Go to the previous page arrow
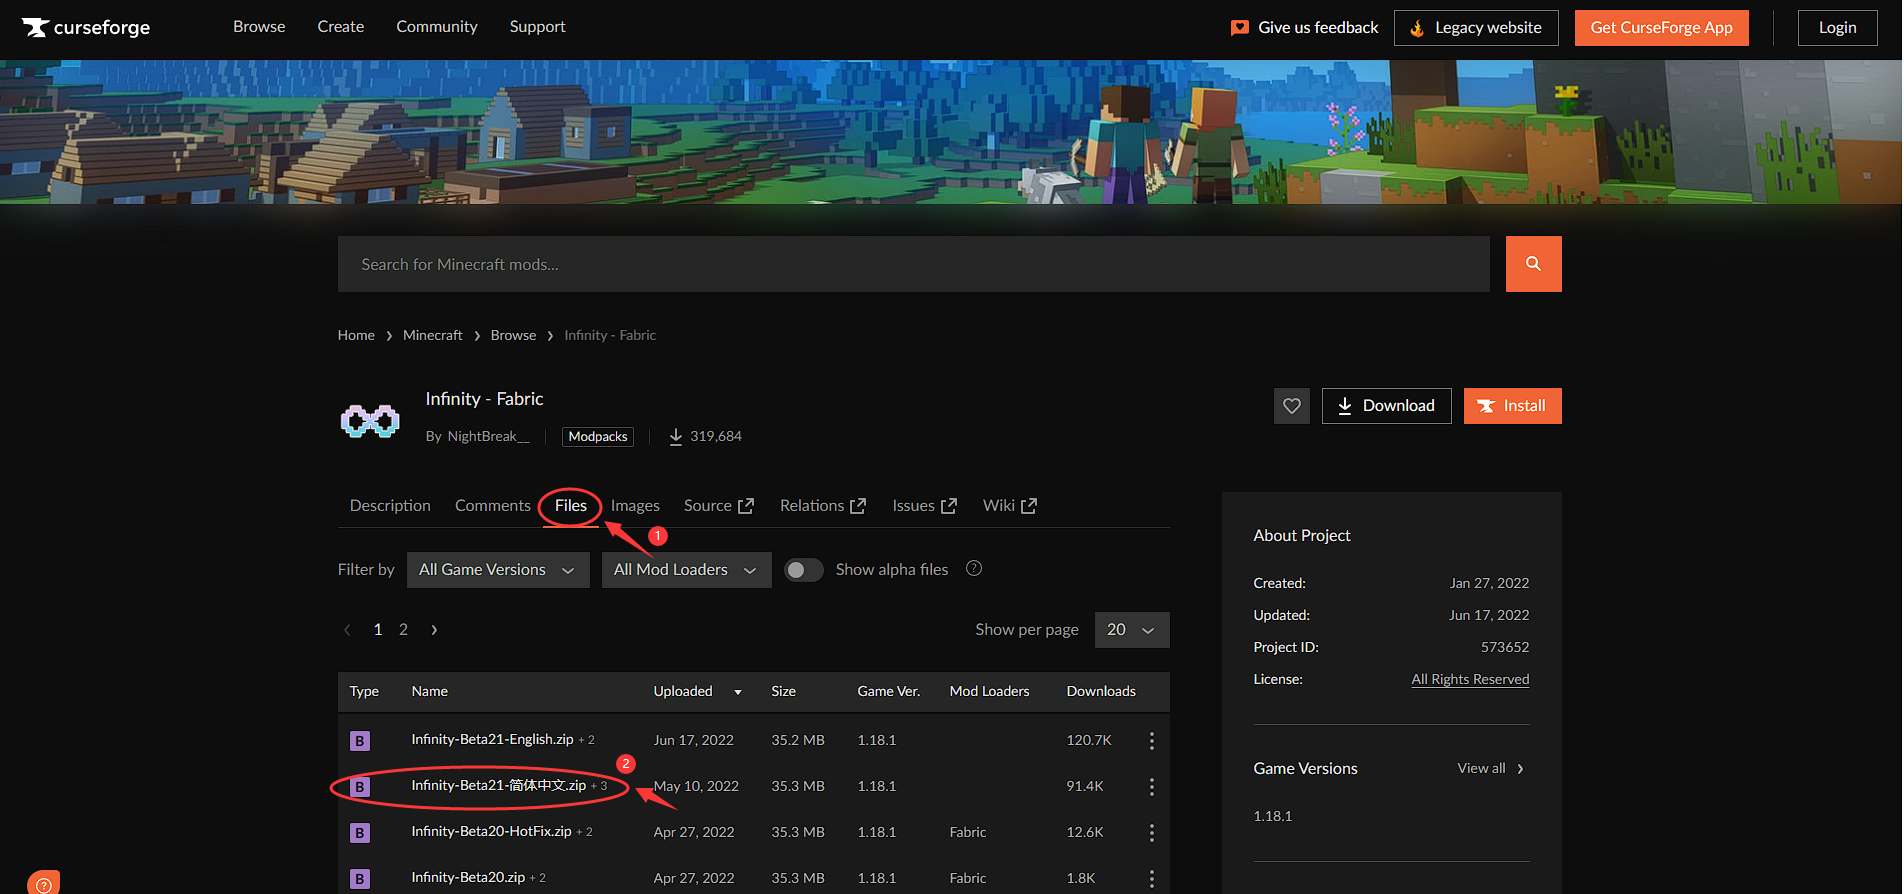 point(347,629)
